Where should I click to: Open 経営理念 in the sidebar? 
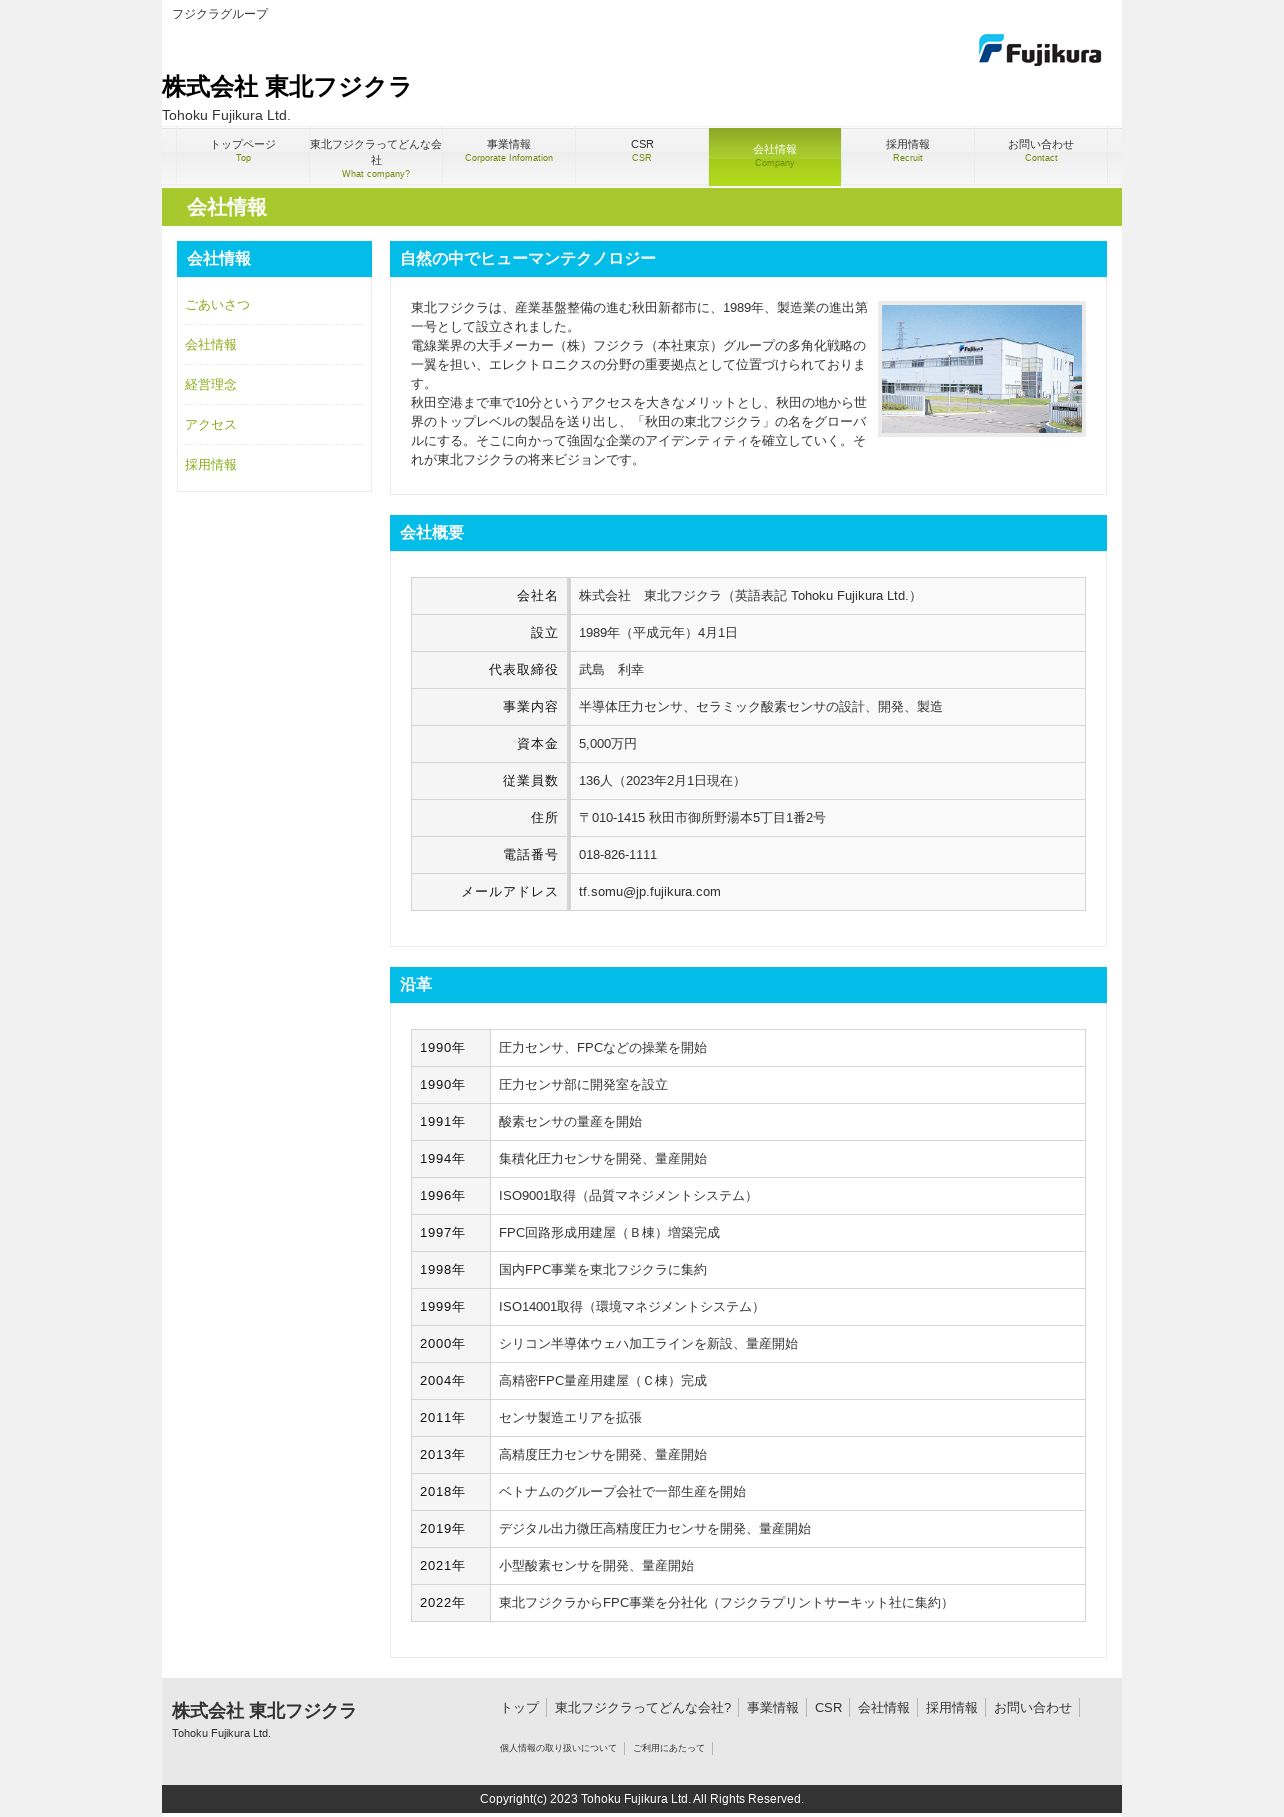tap(211, 385)
